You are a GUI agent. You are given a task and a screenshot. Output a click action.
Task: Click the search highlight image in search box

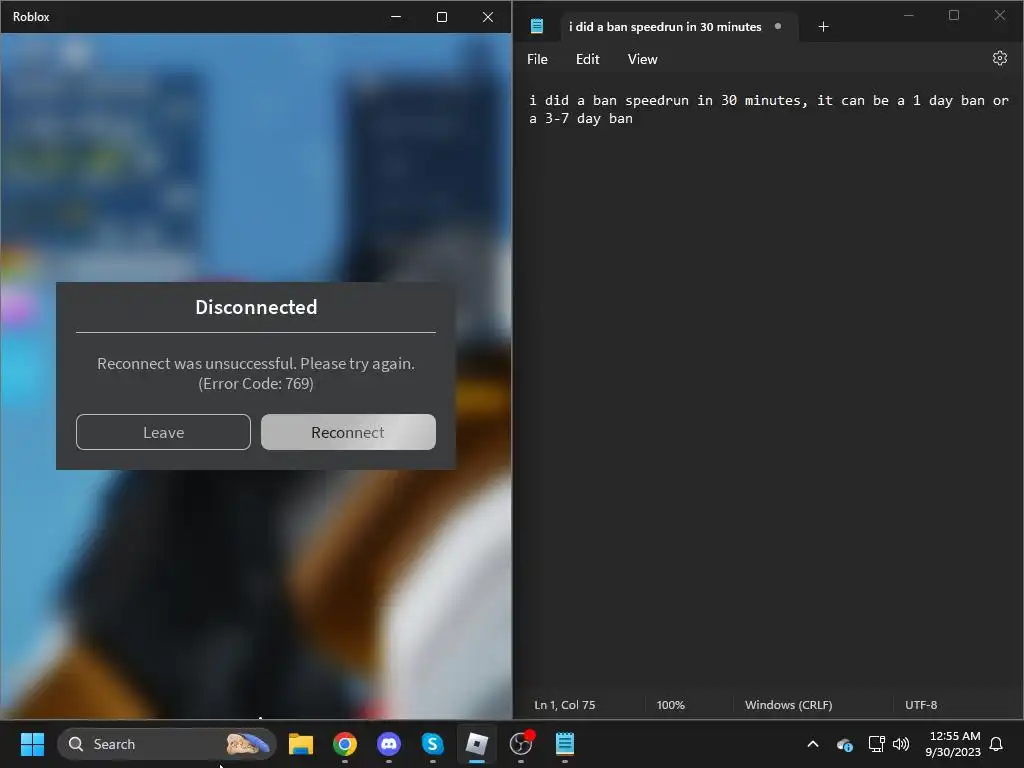coord(248,744)
